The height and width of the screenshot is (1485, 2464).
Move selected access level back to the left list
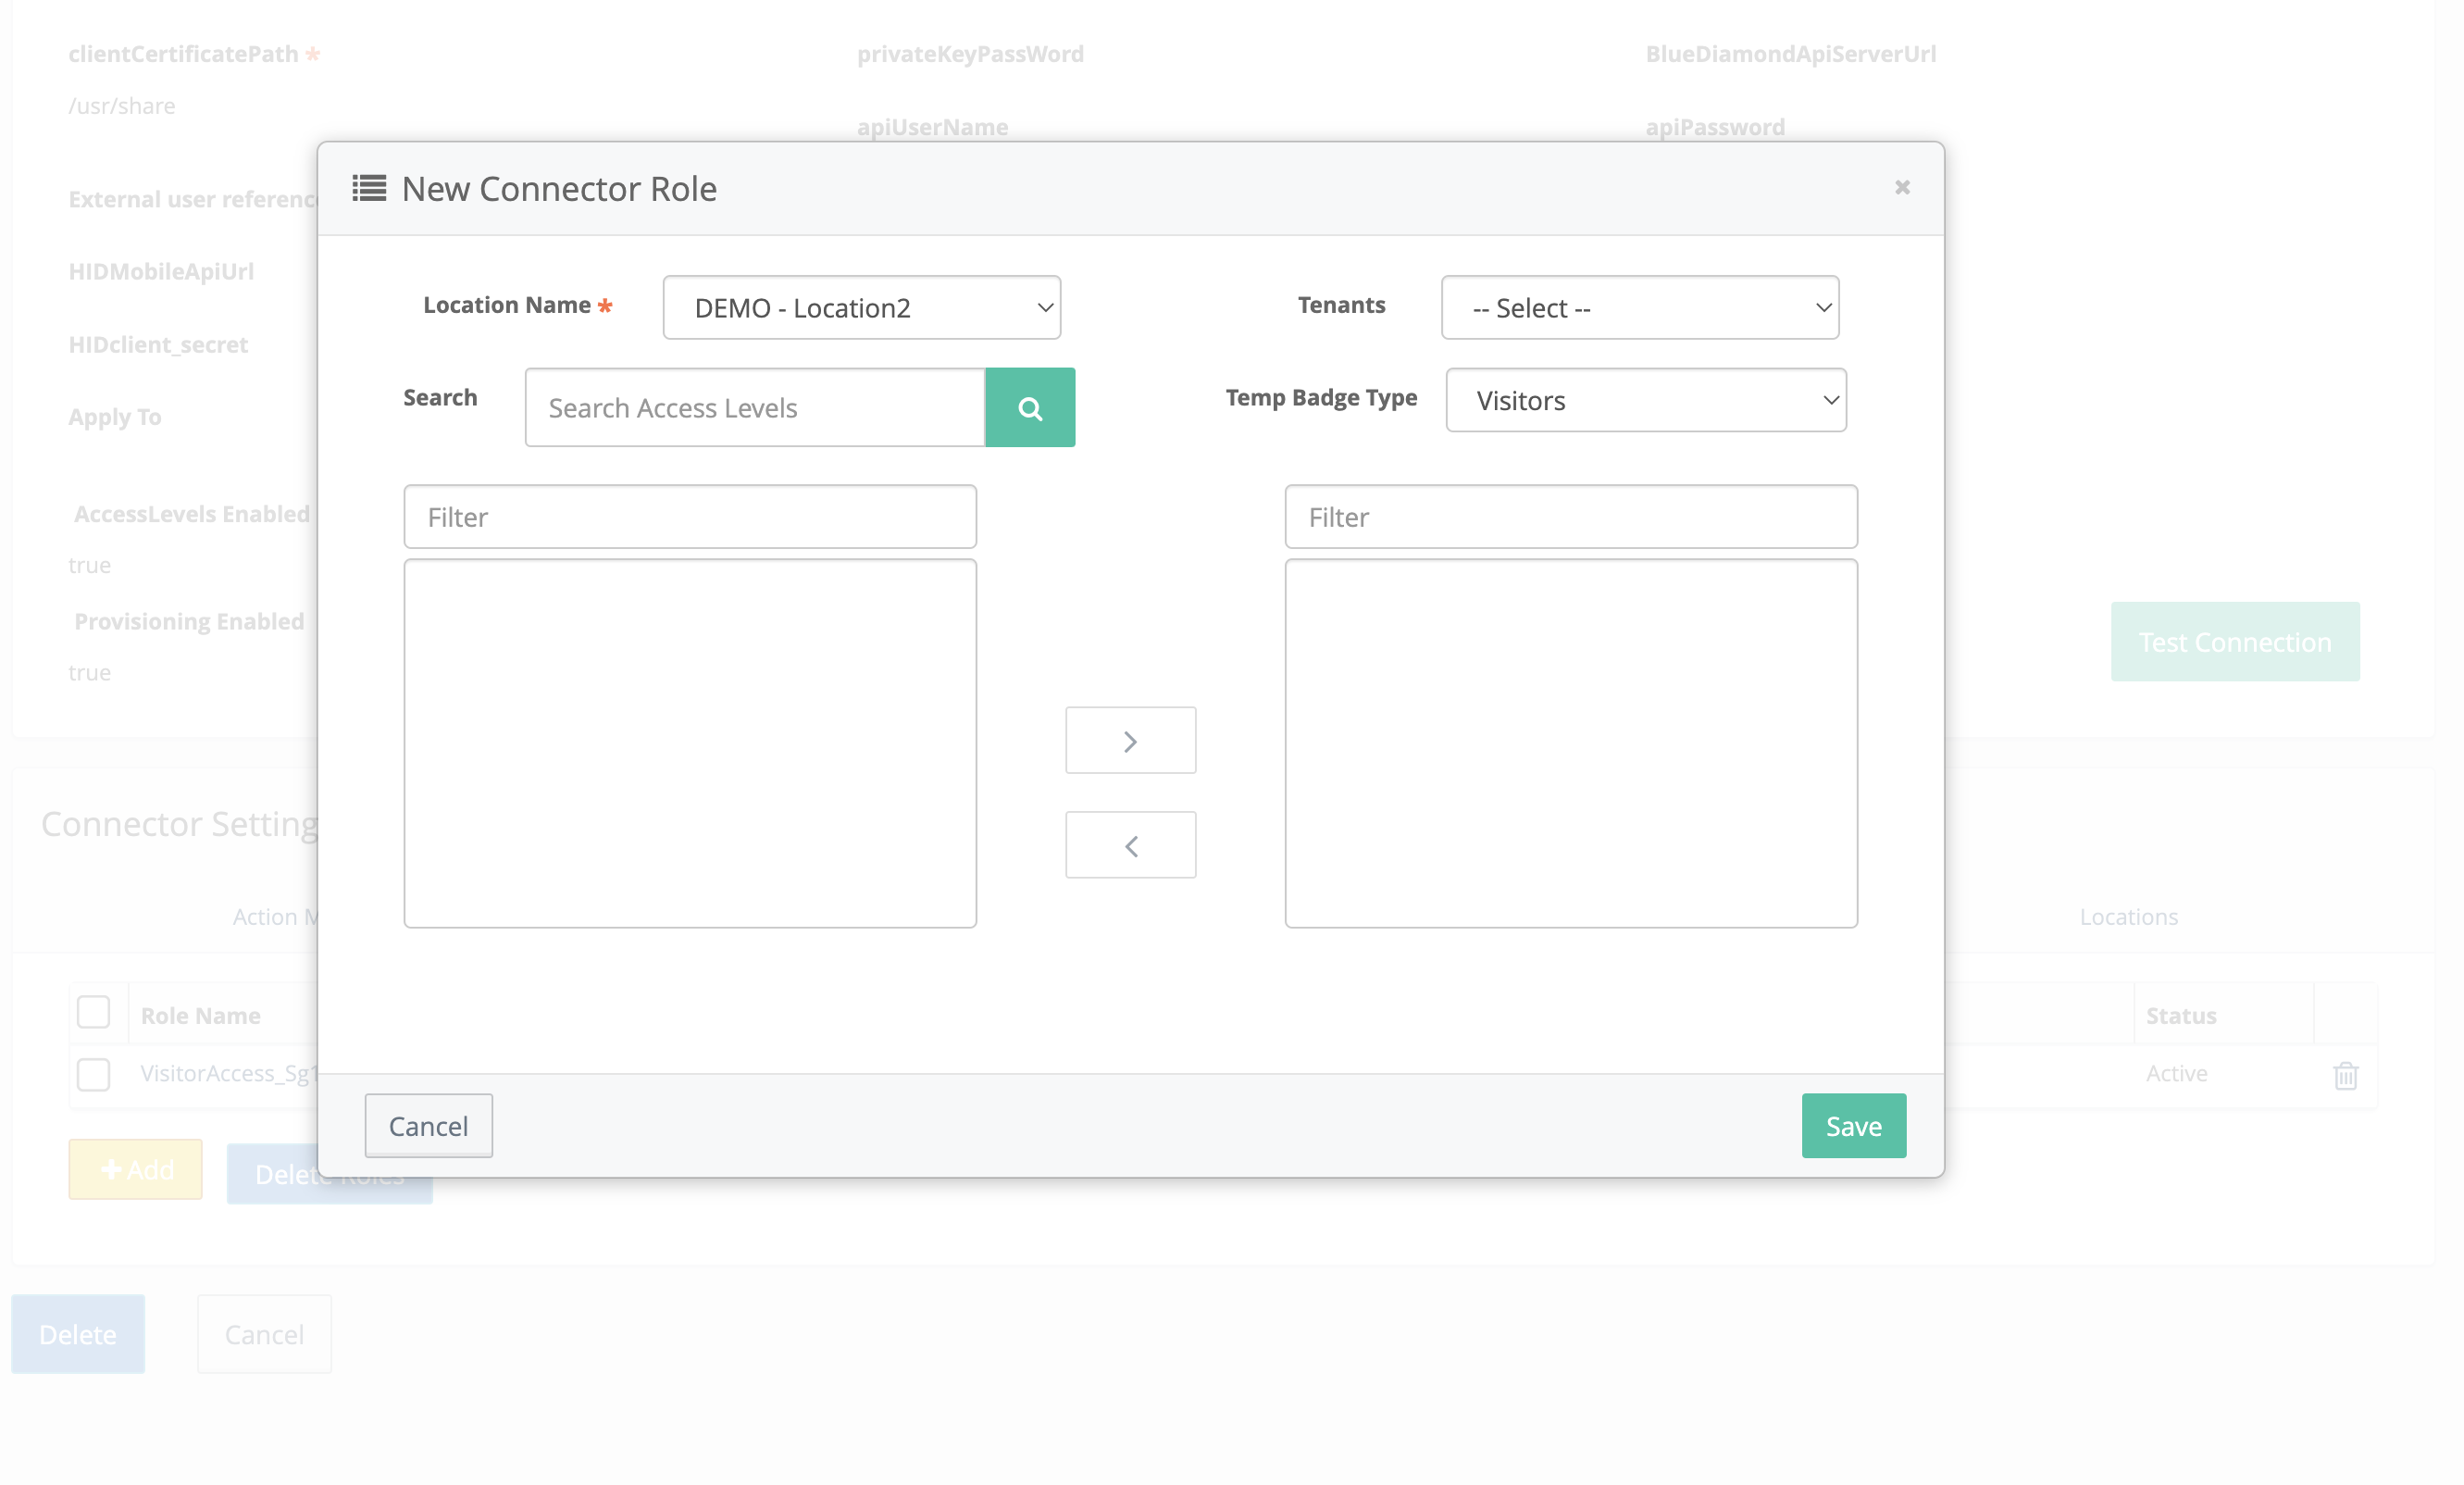click(1130, 845)
